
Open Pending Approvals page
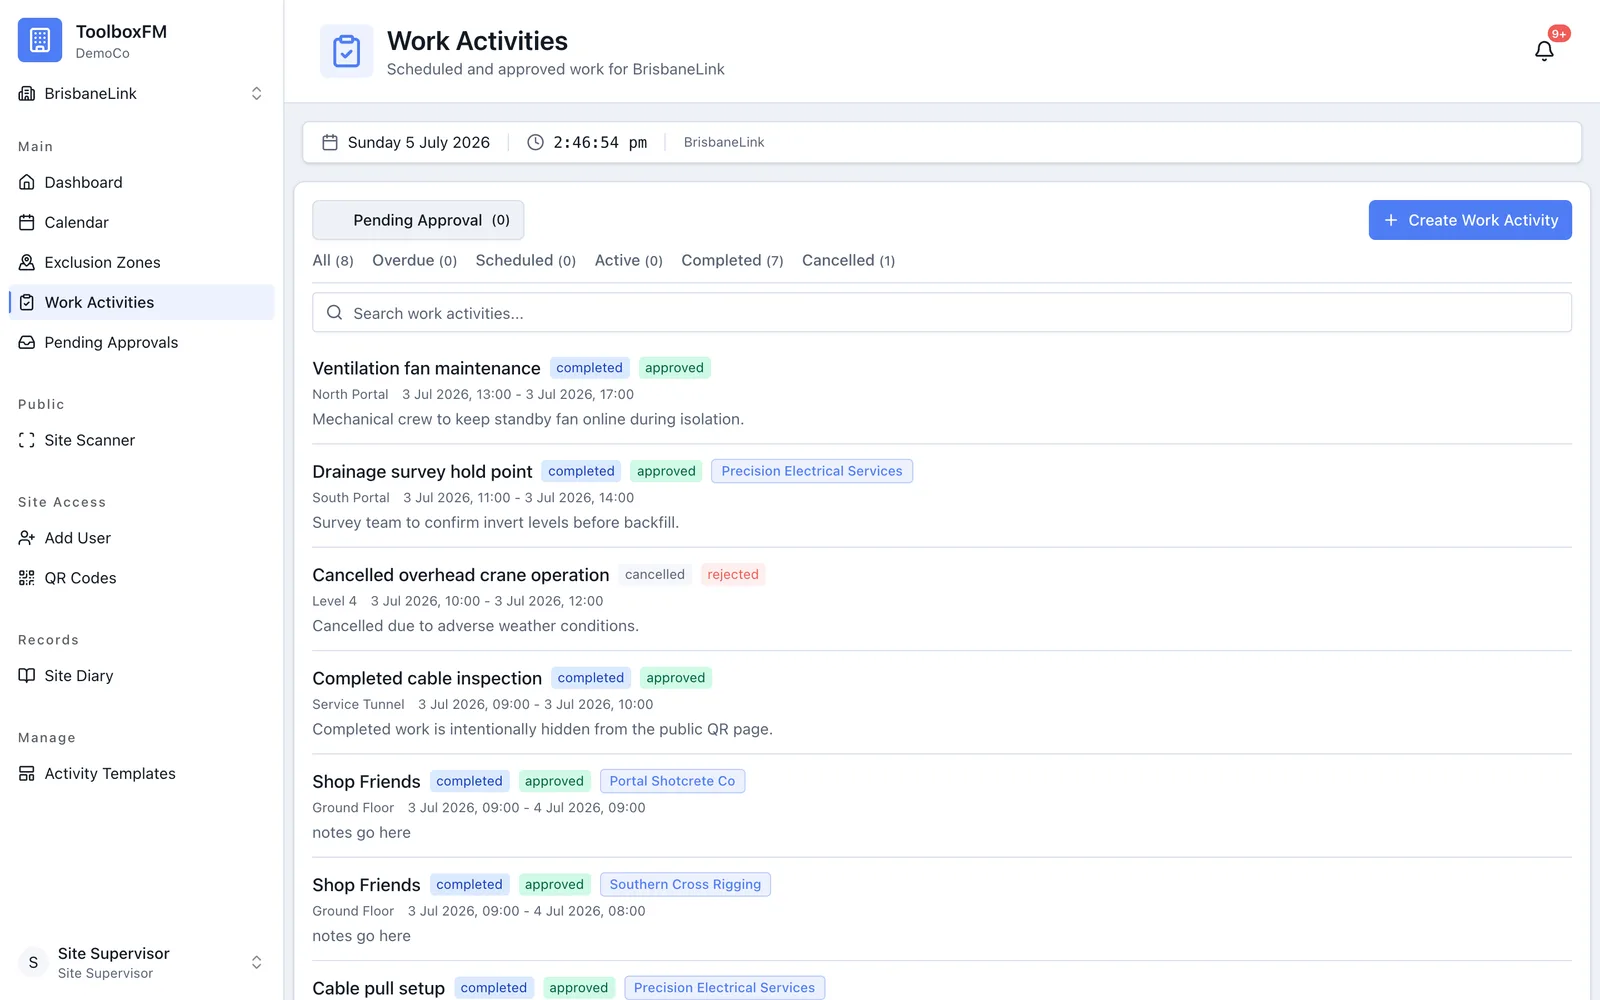pos(141,342)
